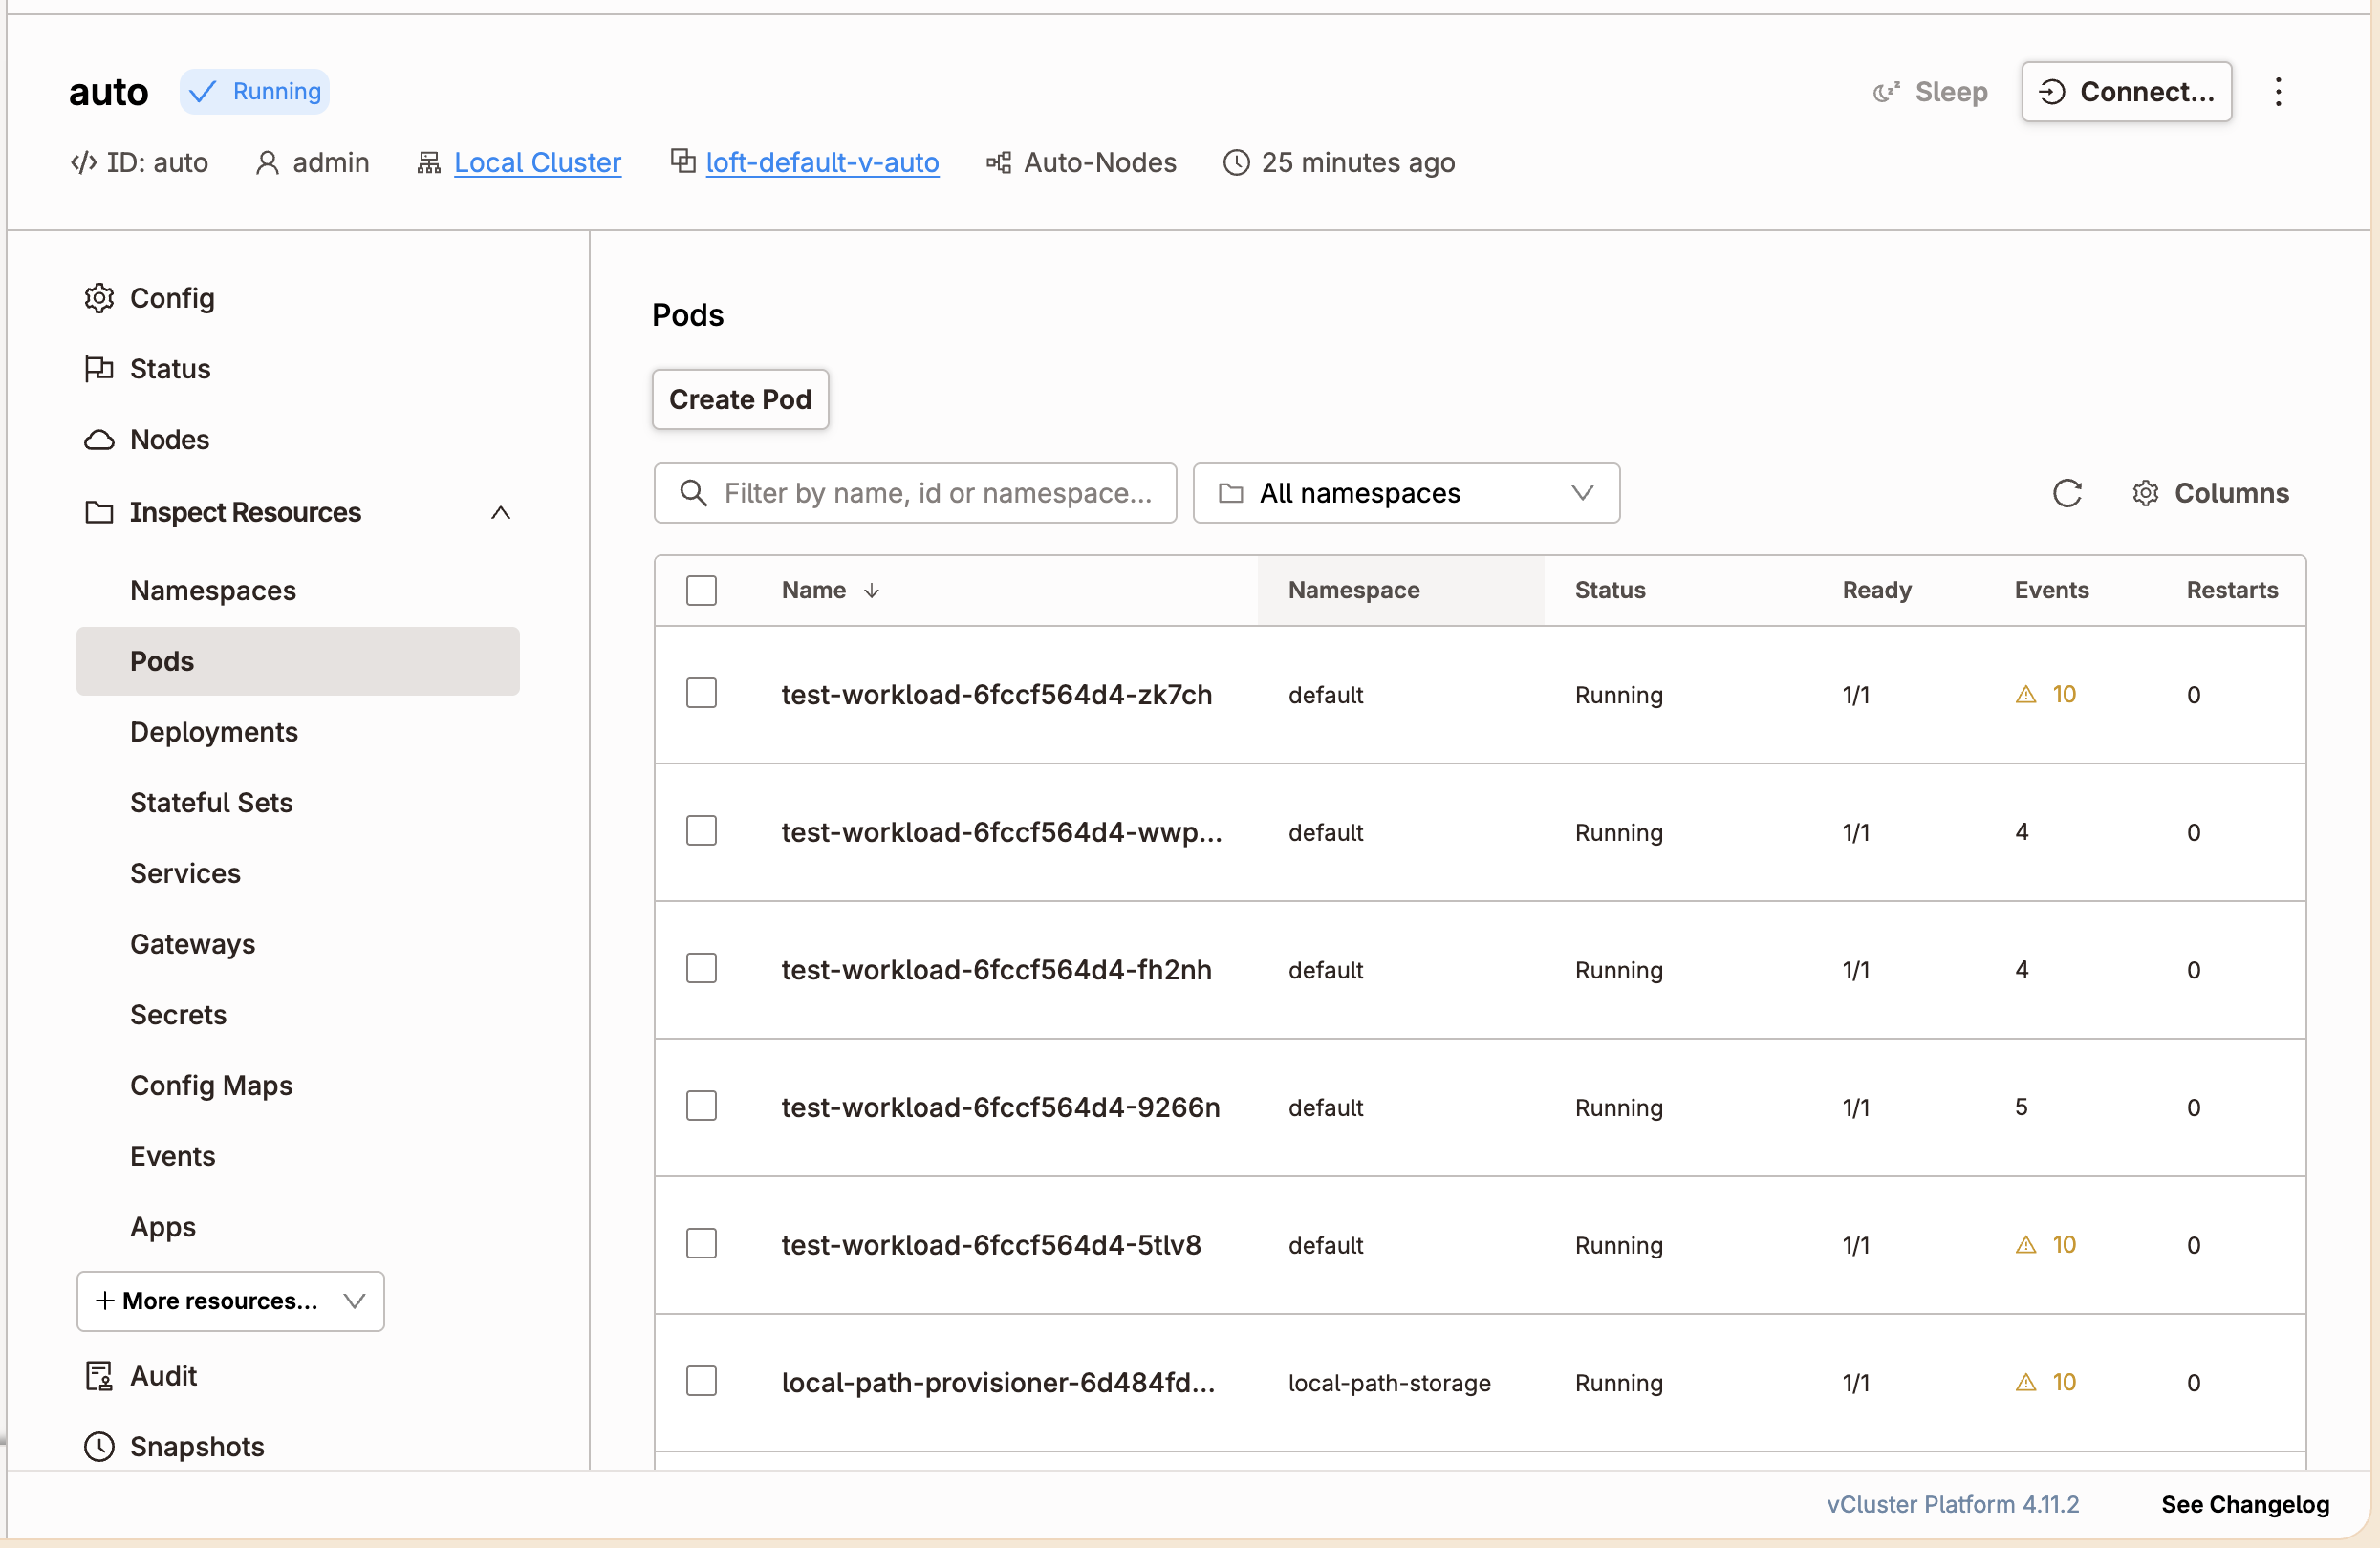Click the Status flag icon
The height and width of the screenshot is (1548, 2380).
point(99,369)
